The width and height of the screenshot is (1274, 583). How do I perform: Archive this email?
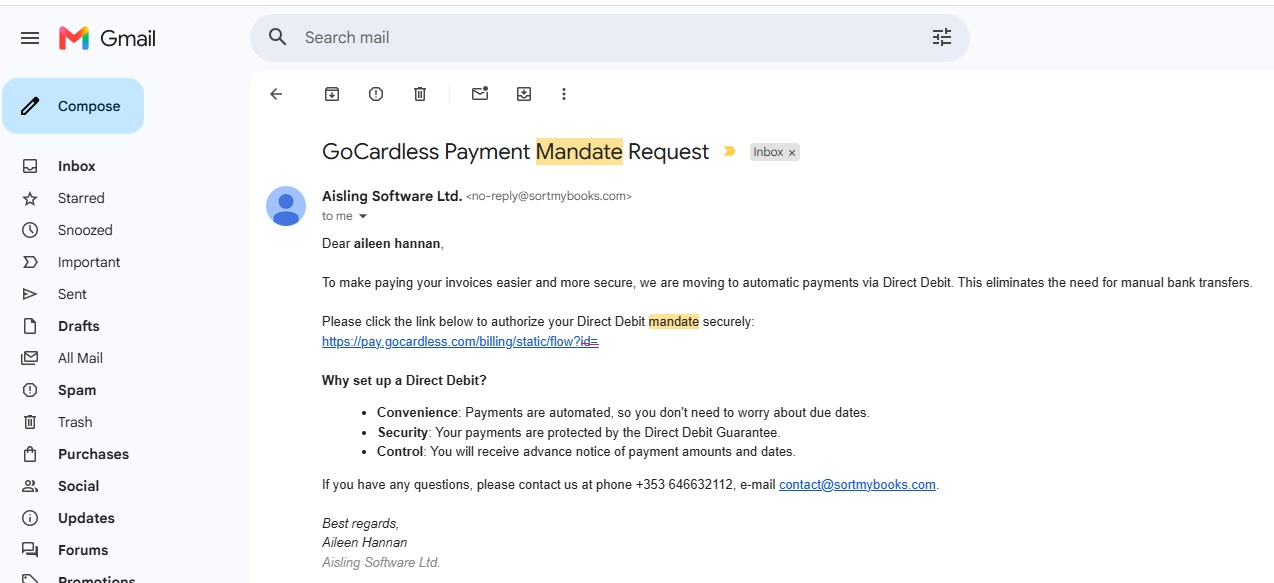point(332,94)
